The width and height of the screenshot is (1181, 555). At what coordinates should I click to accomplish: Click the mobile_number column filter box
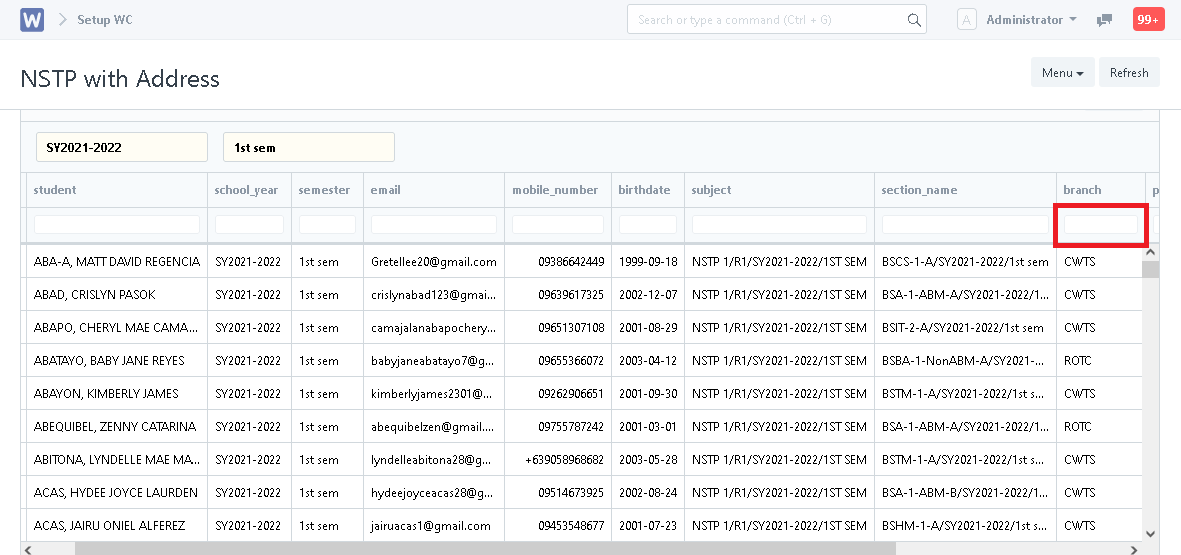(558, 224)
